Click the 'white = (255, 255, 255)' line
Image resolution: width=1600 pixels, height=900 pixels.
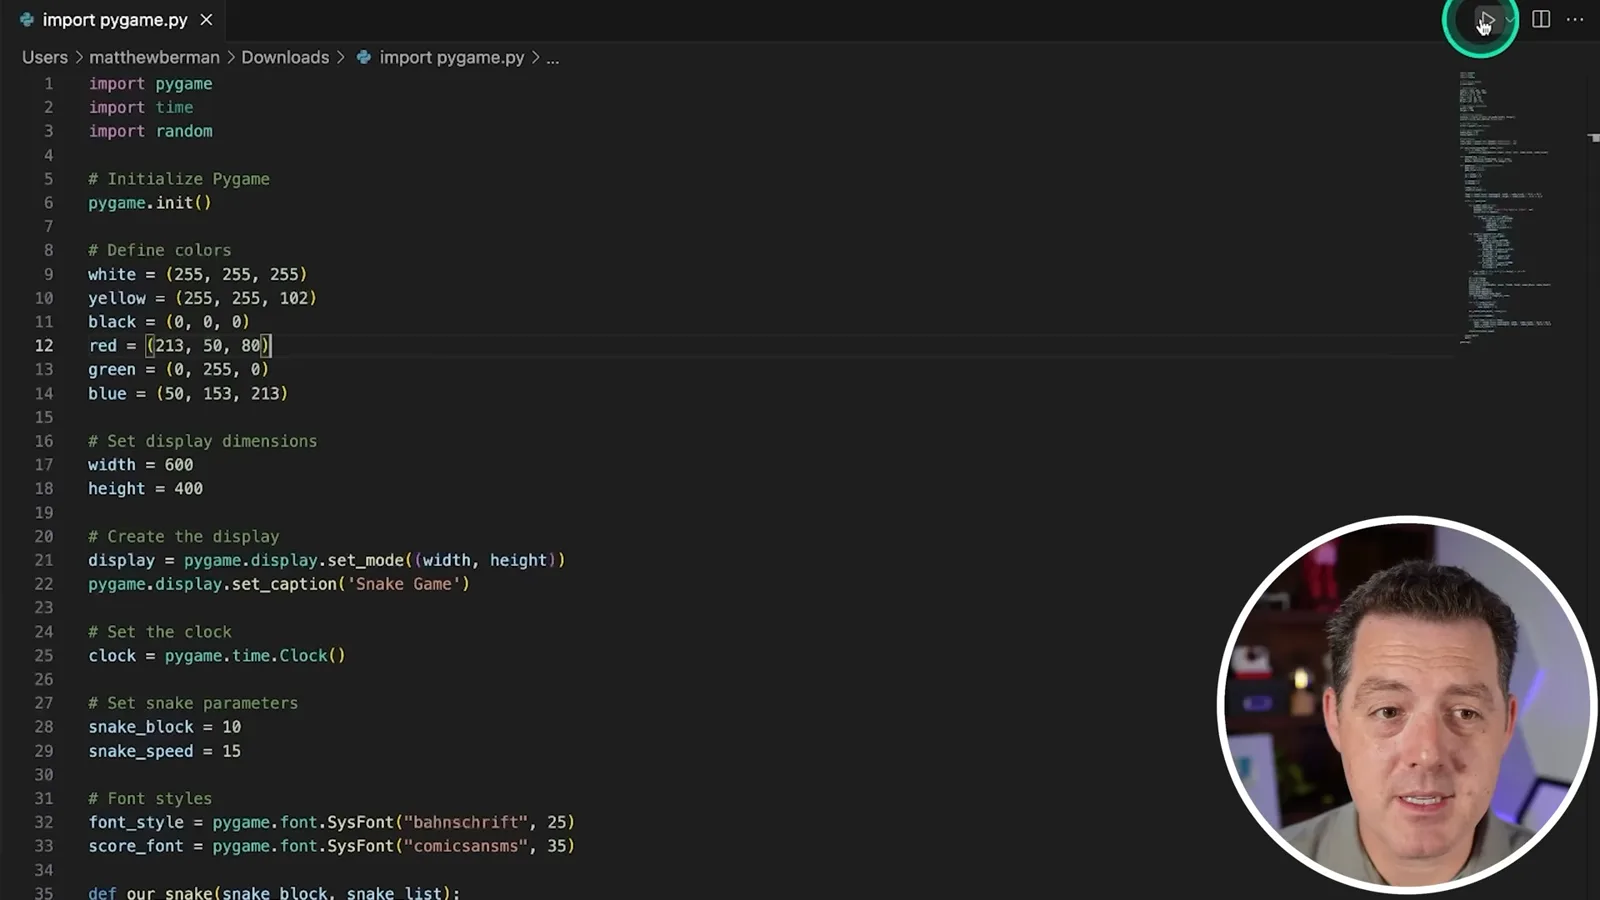point(198,274)
